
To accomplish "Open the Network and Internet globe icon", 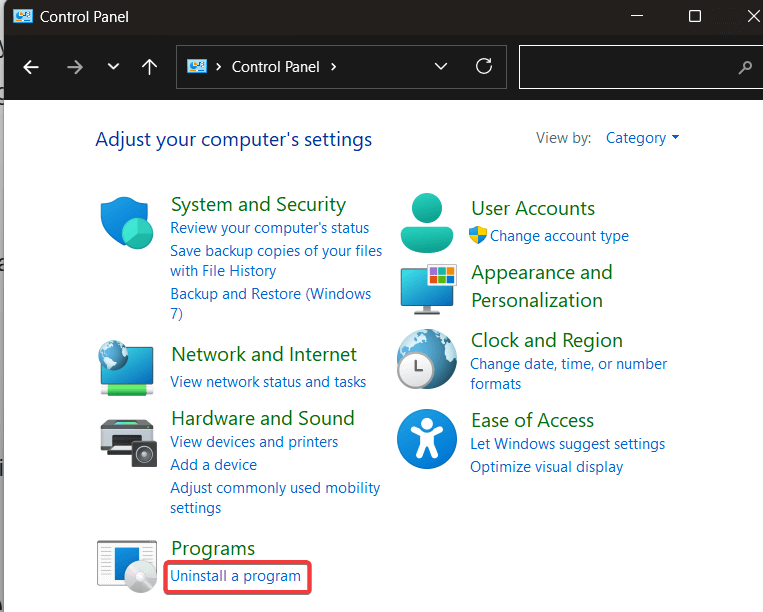I will [x=125, y=369].
